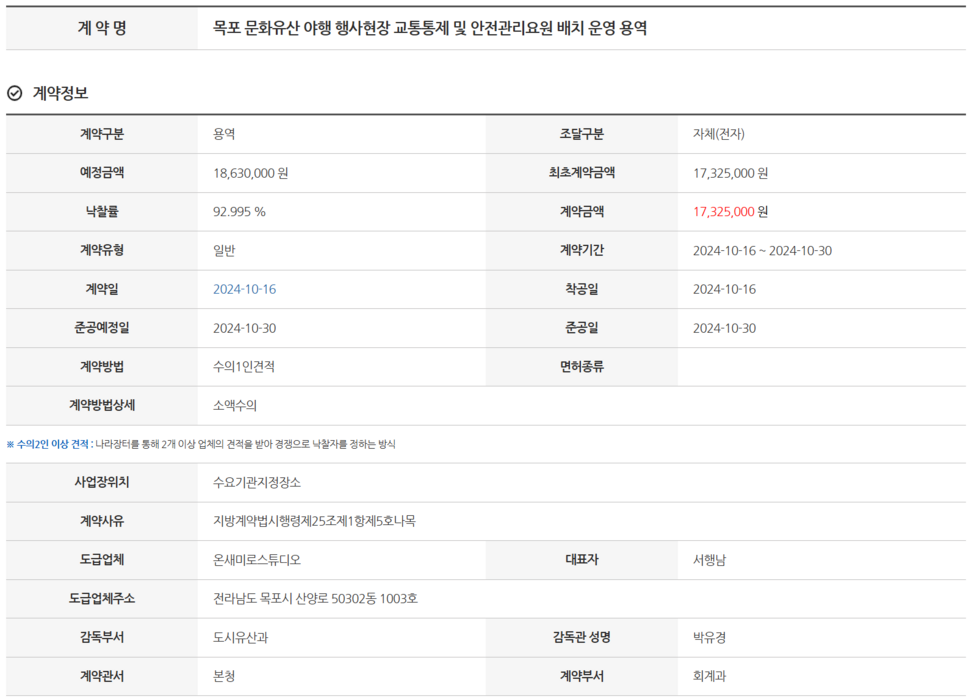Image resolution: width=980 pixels, height=699 pixels.
Task: Select the 도급업체주소 beginning 전라남도 목포시
Action: tap(316, 598)
